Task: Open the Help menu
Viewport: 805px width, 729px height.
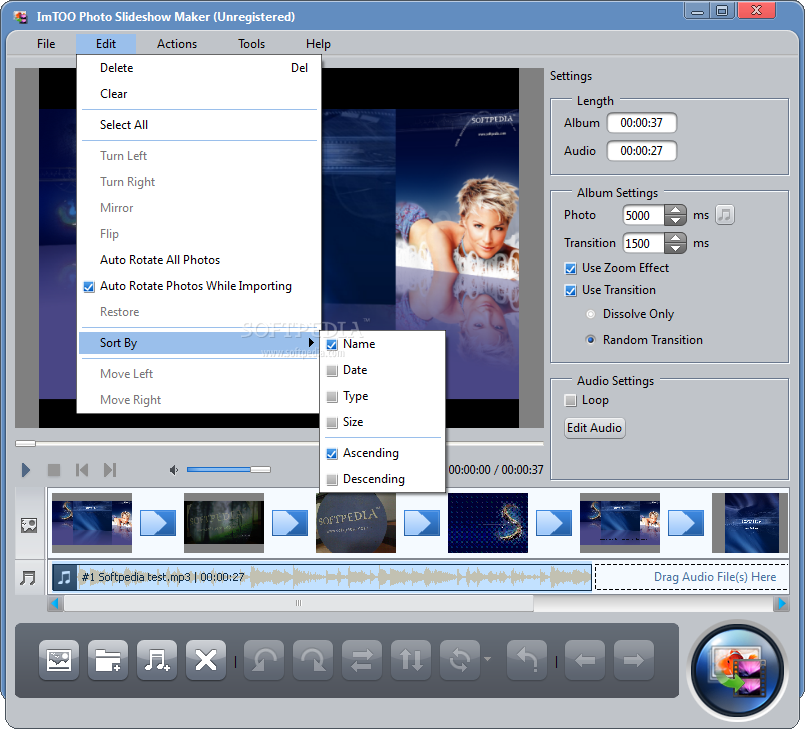Action: 318,44
